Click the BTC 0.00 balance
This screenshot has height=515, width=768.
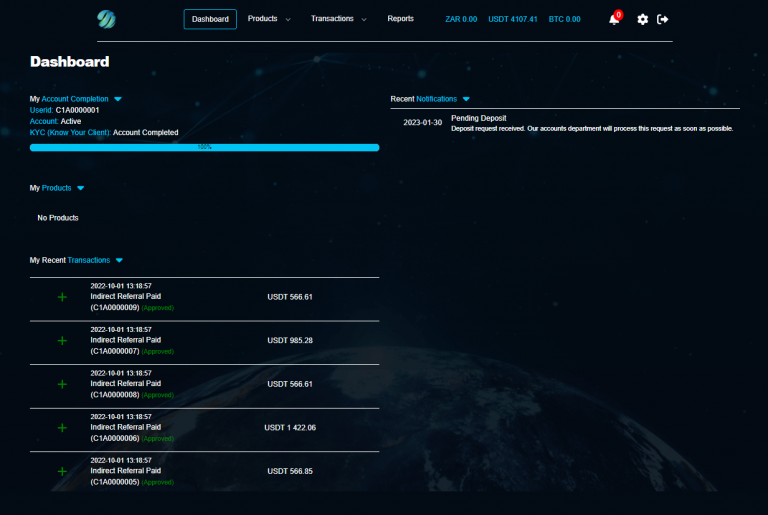point(564,19)
